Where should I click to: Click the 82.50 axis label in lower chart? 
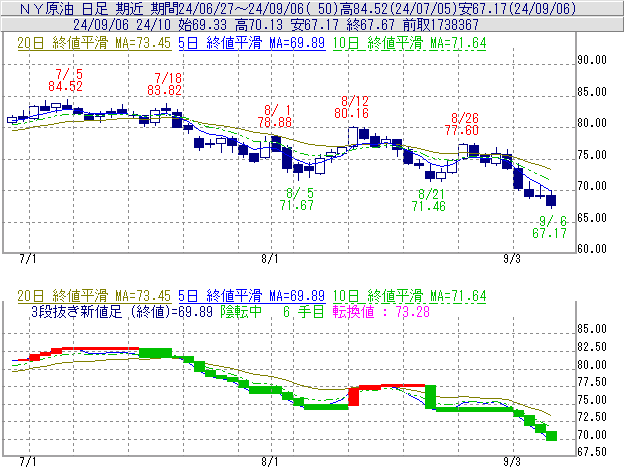coord(592,347)
